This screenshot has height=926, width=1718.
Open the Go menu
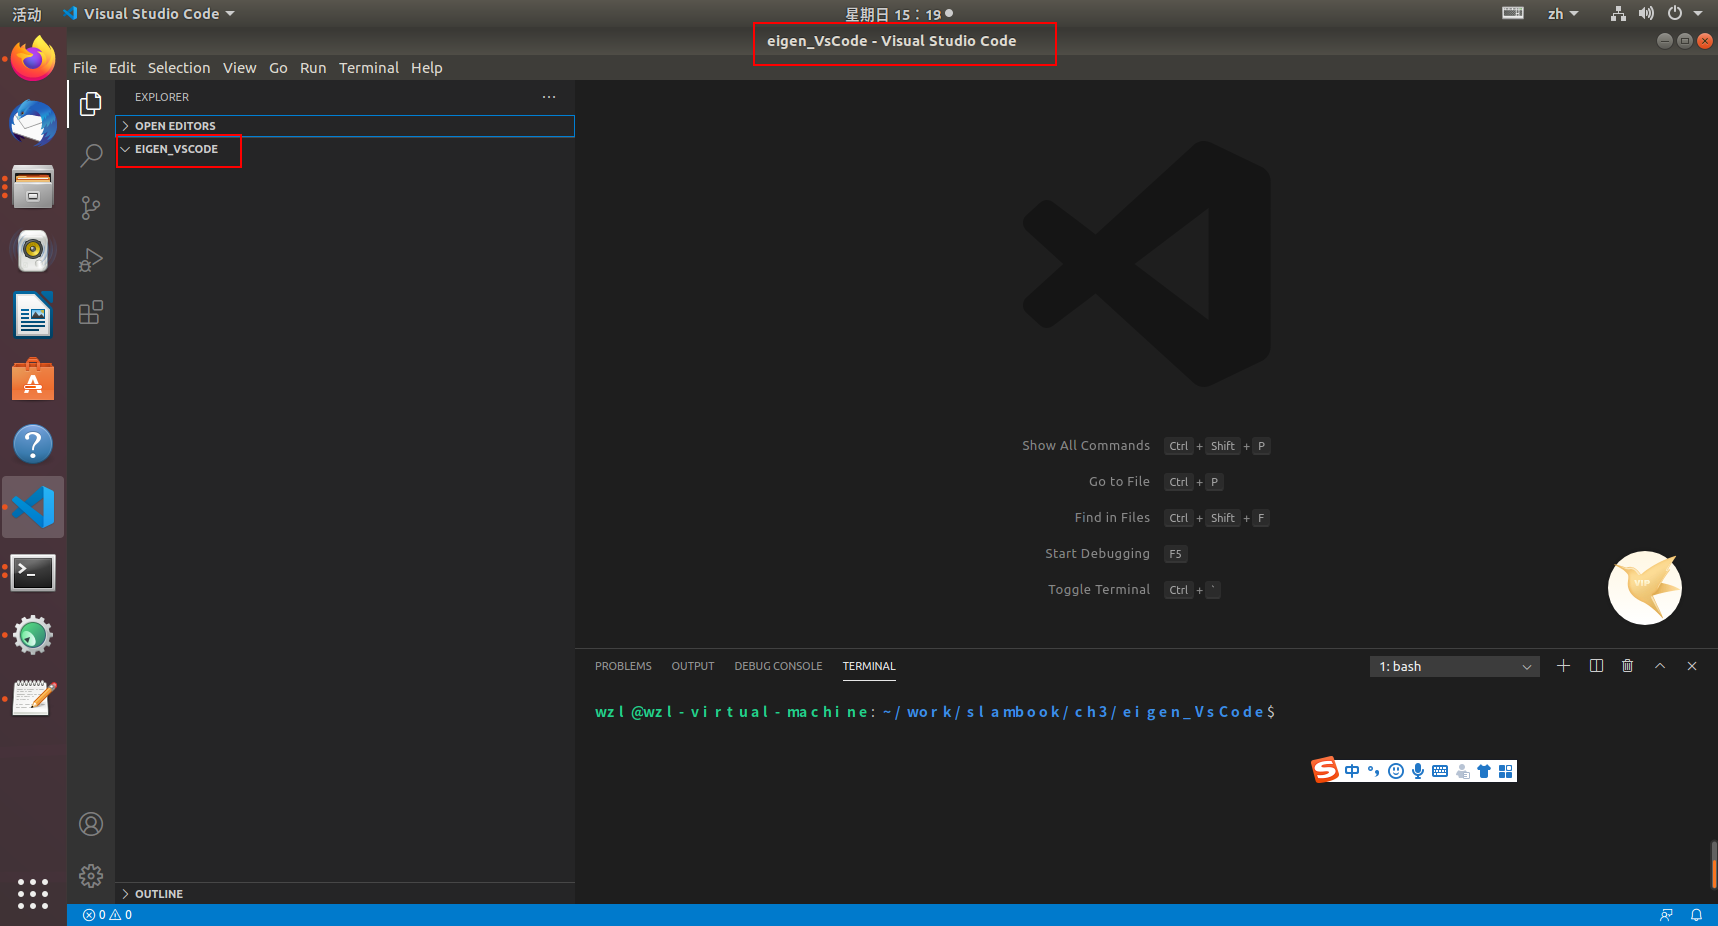point(278,68)
